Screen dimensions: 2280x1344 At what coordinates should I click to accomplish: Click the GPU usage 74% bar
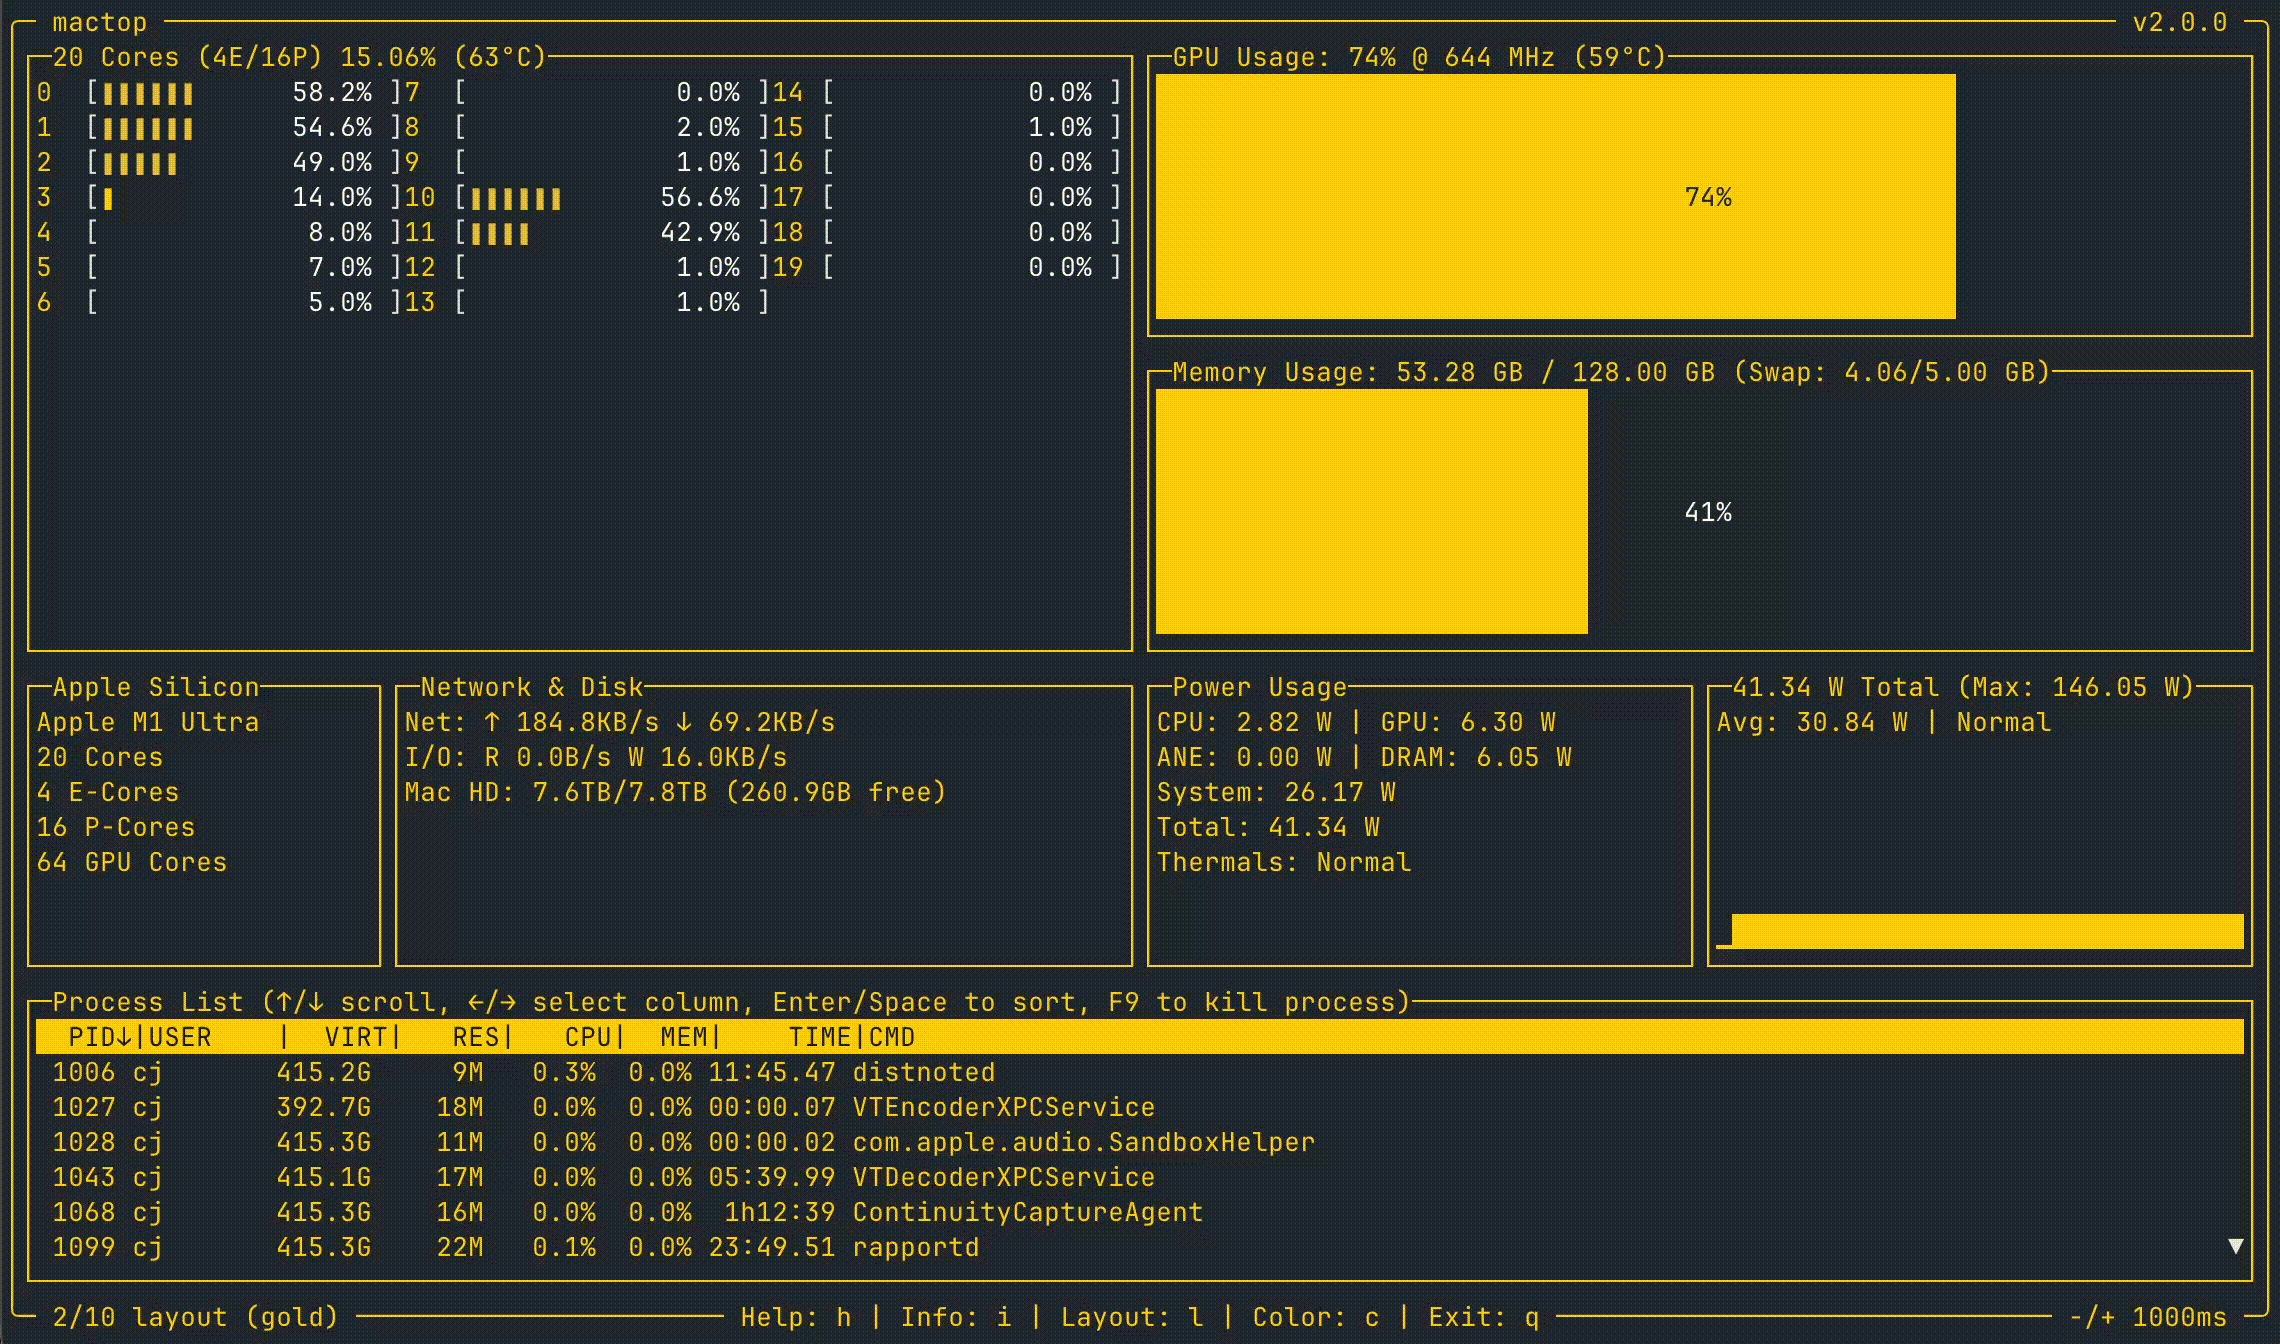pos(1555,197)
